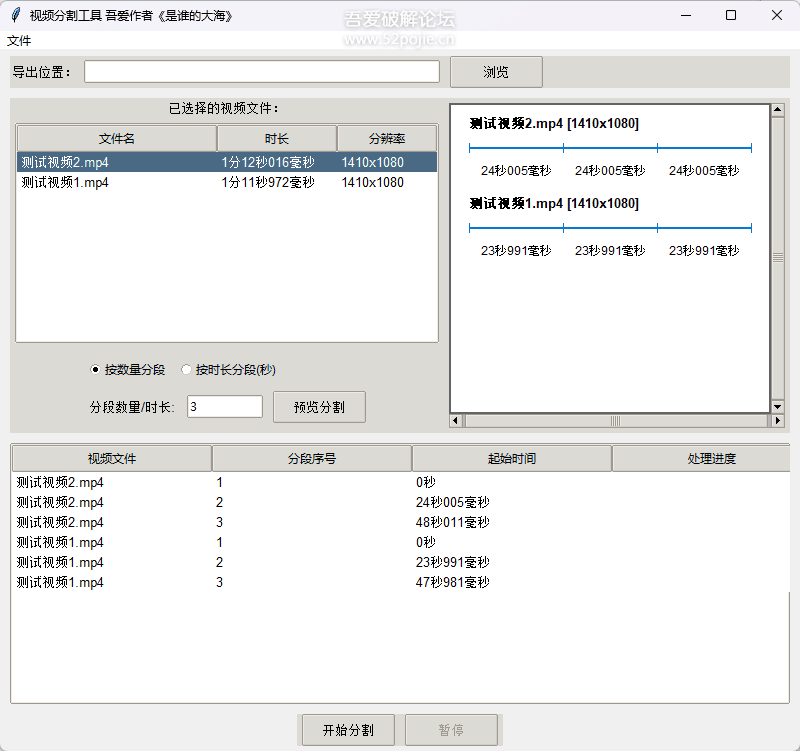Select 测试视频2.mp4 row in file list
This screenshot has width=800, height=751.
click(x=227, y=162)
